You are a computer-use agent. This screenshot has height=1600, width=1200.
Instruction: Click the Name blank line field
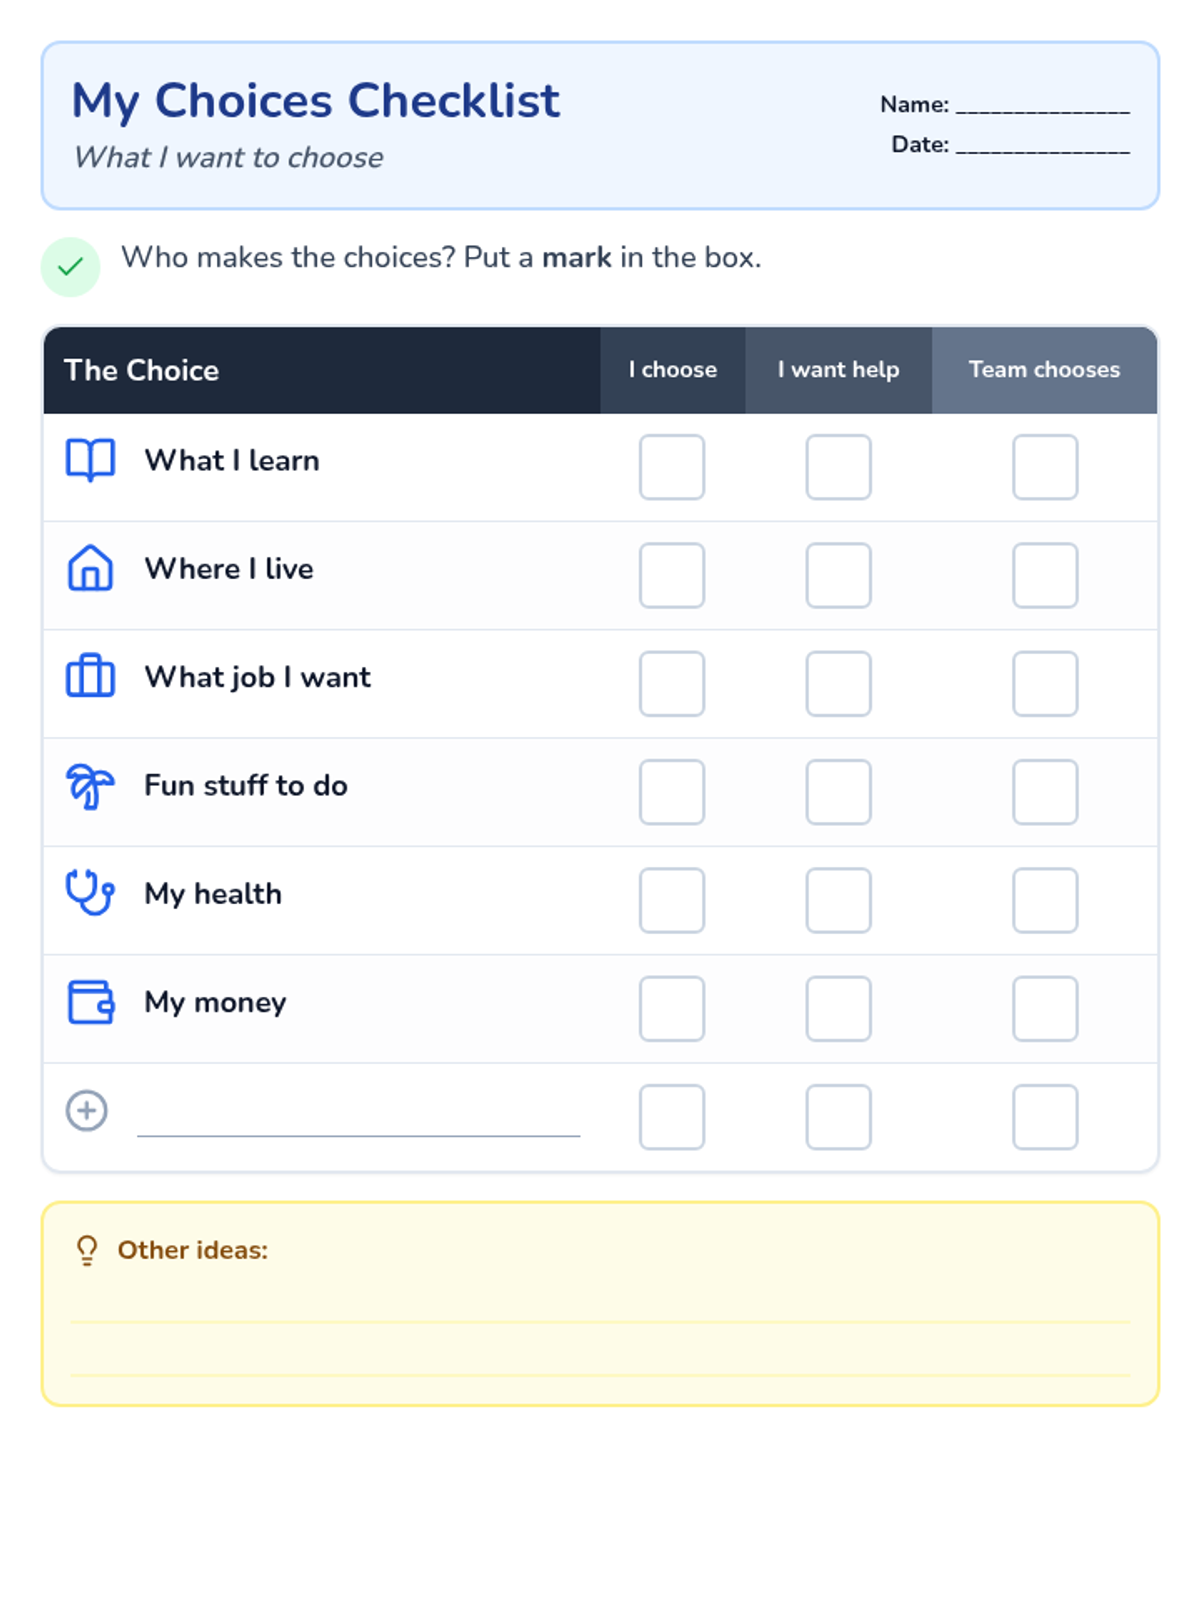pos(1042,106)
